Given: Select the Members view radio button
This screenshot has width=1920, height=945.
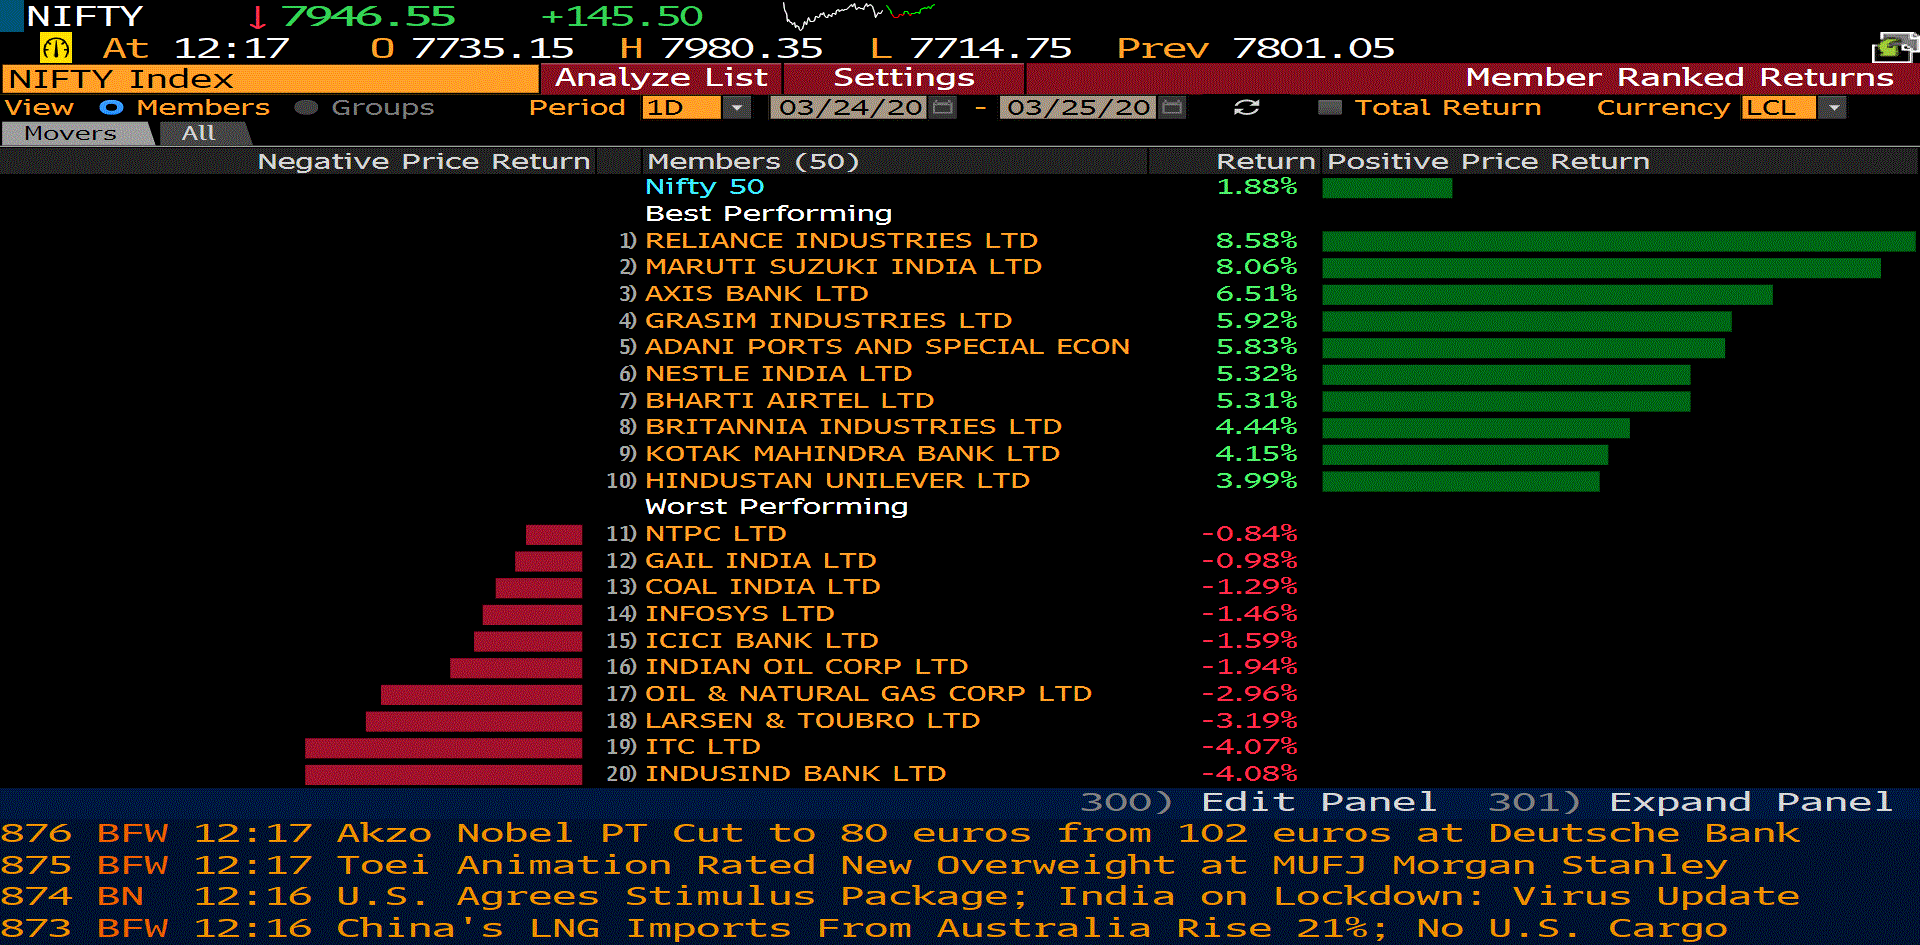Looking at the screenshot, I should pyautogui.click(x=111, y=108).
